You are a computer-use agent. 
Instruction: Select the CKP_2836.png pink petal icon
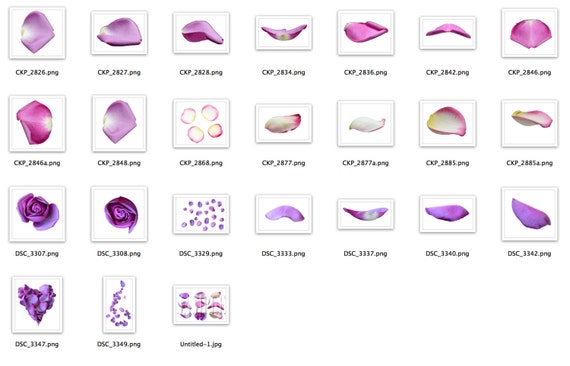point(366,33)
